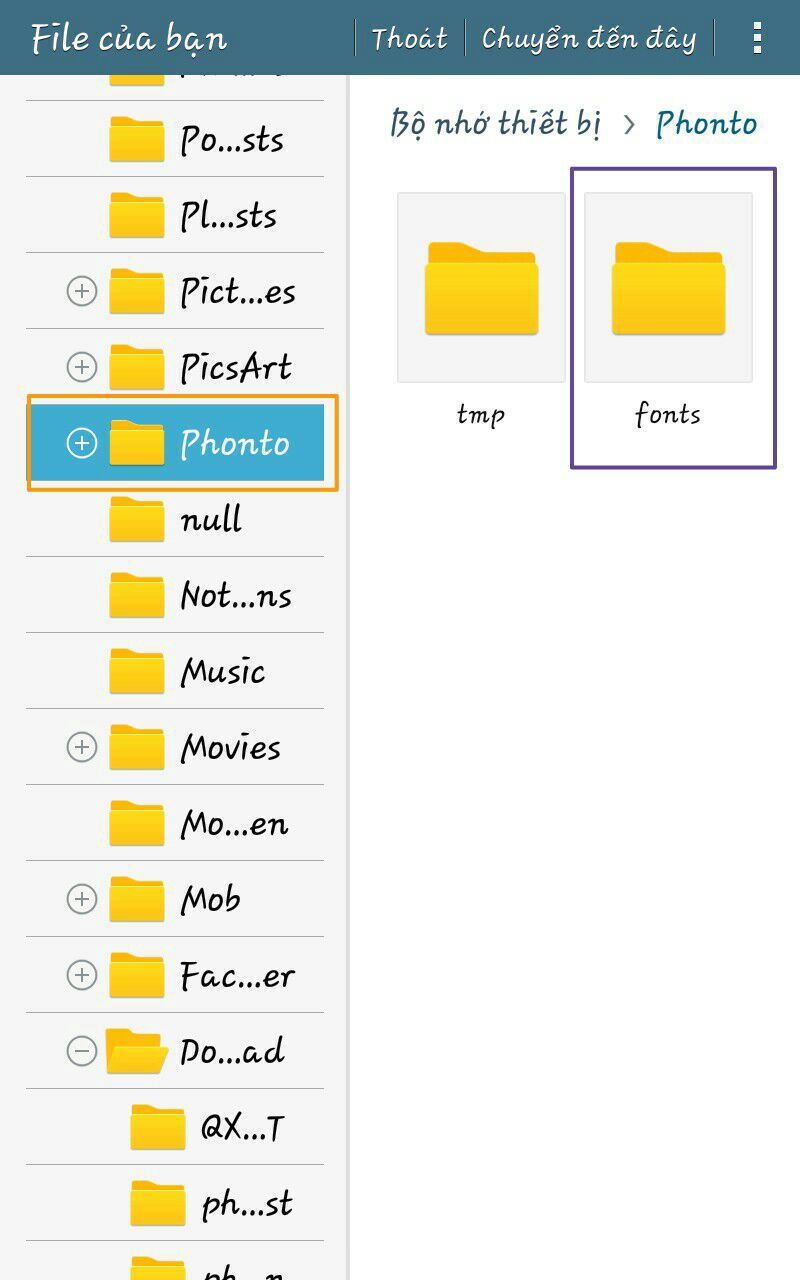Select the ph...st subfolder icon
This screenshot has height=1280, width=800.
158,1203
